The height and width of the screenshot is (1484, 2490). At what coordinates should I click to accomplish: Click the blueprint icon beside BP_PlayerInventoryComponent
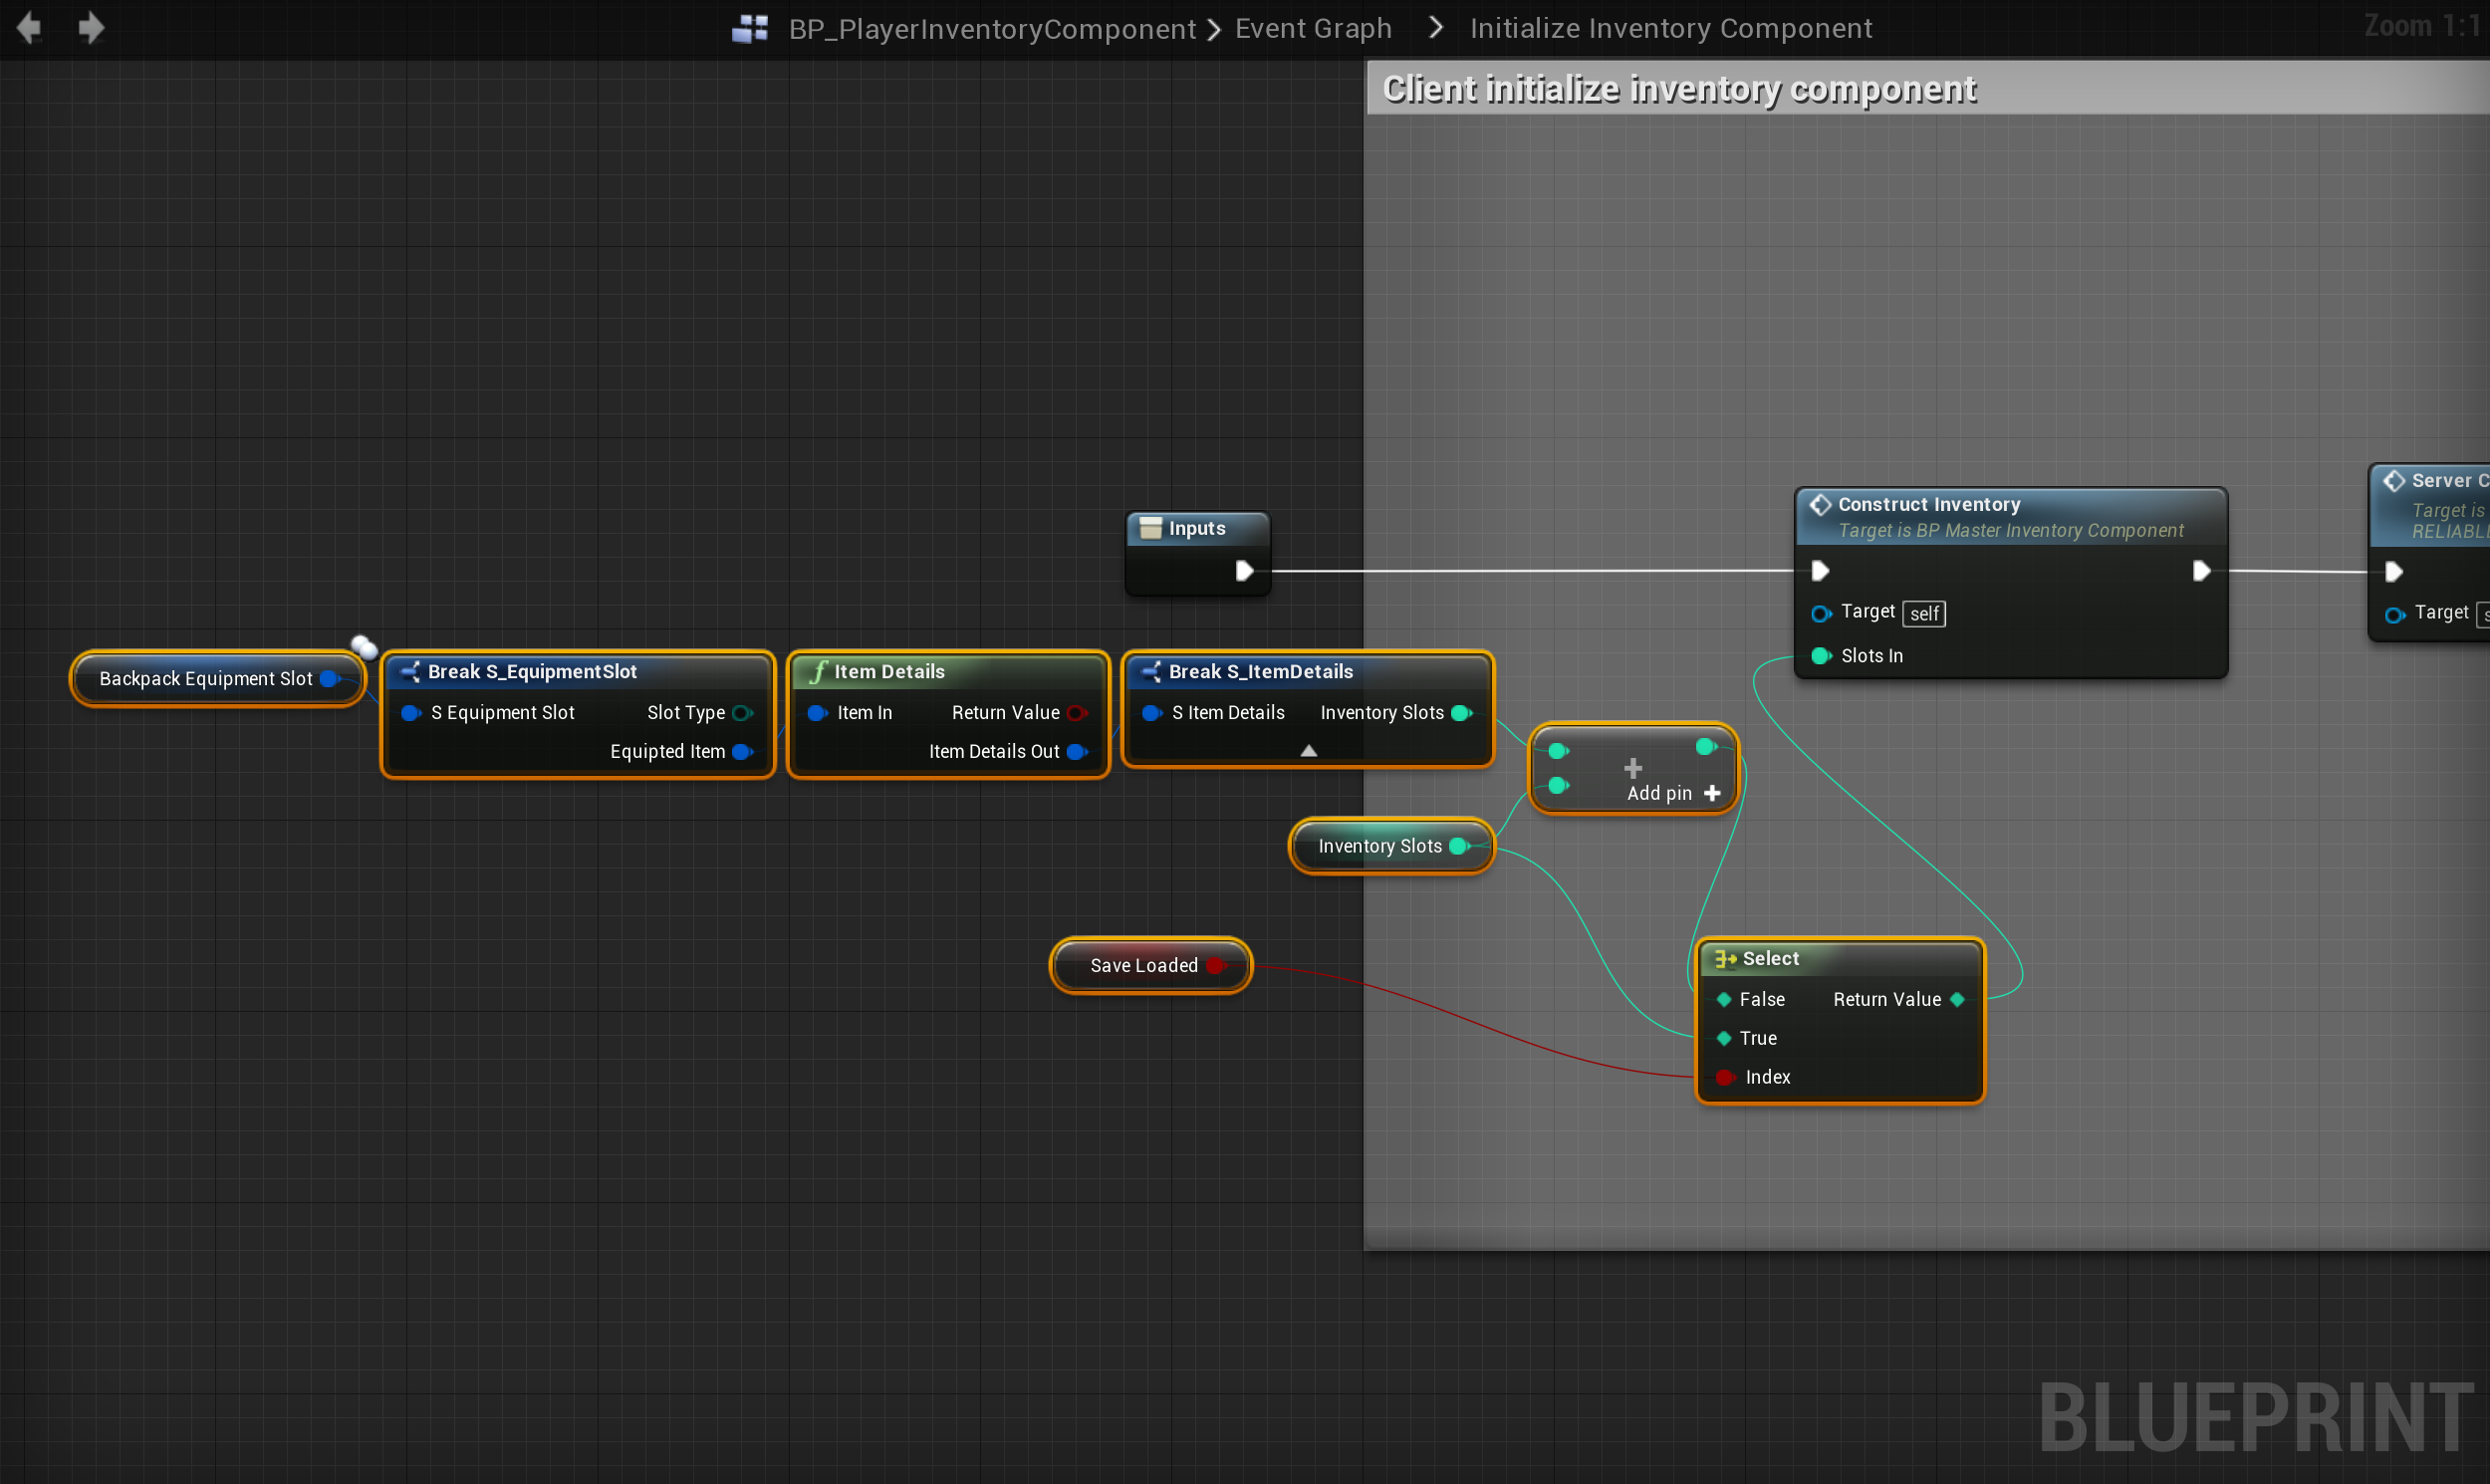[750, 28]
